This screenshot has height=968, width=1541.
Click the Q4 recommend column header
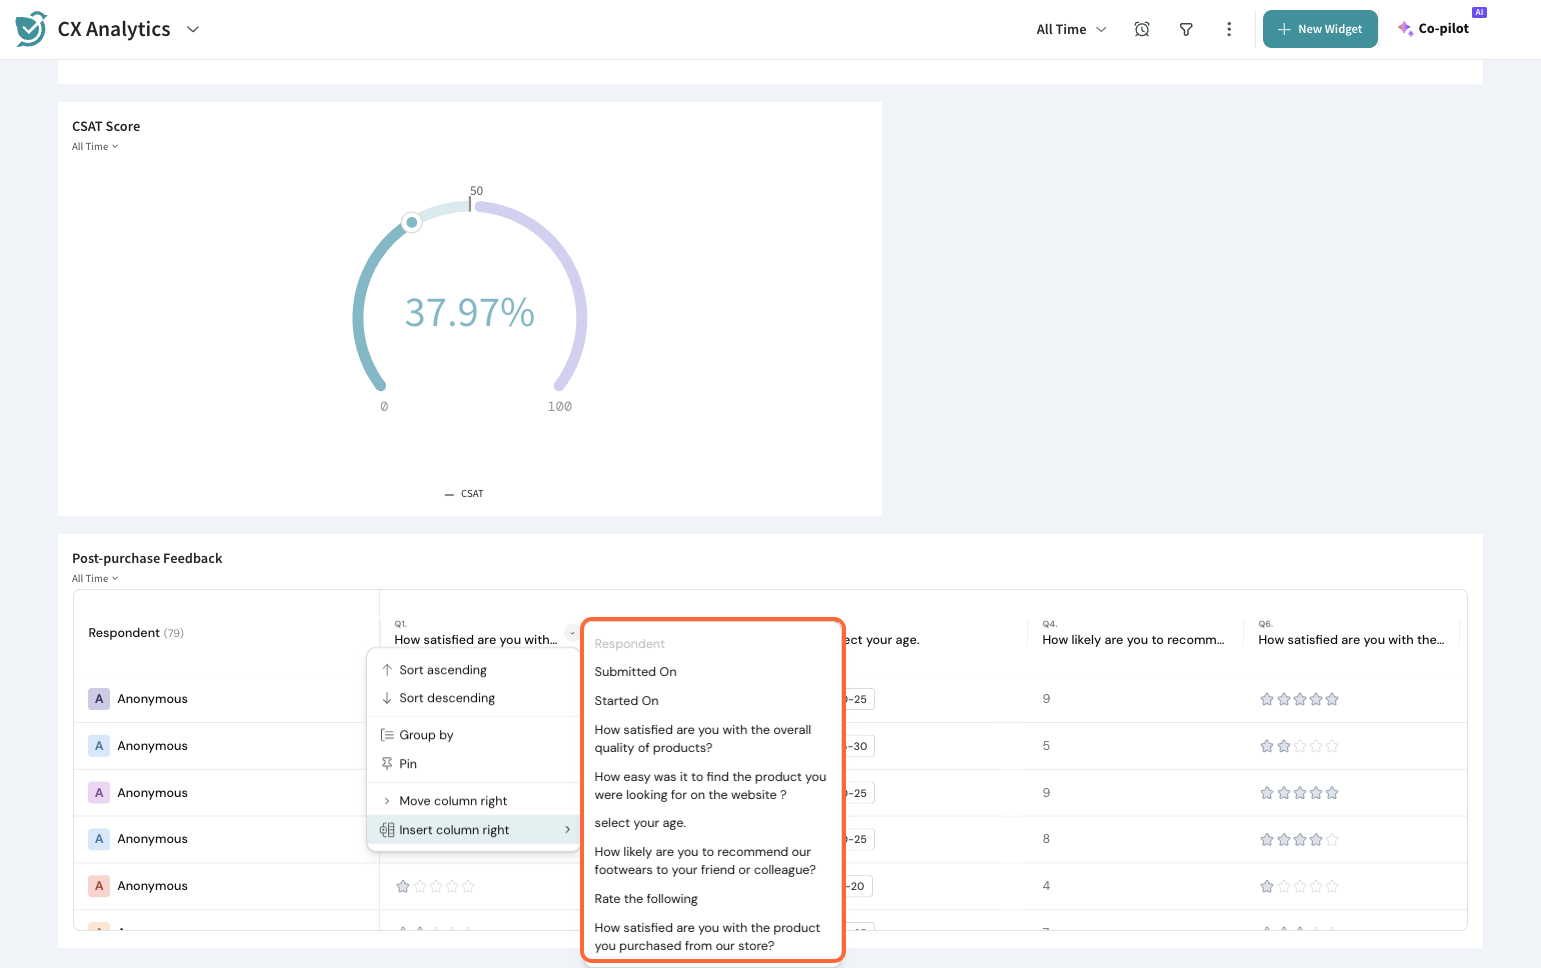click(x=1132, y=640)
